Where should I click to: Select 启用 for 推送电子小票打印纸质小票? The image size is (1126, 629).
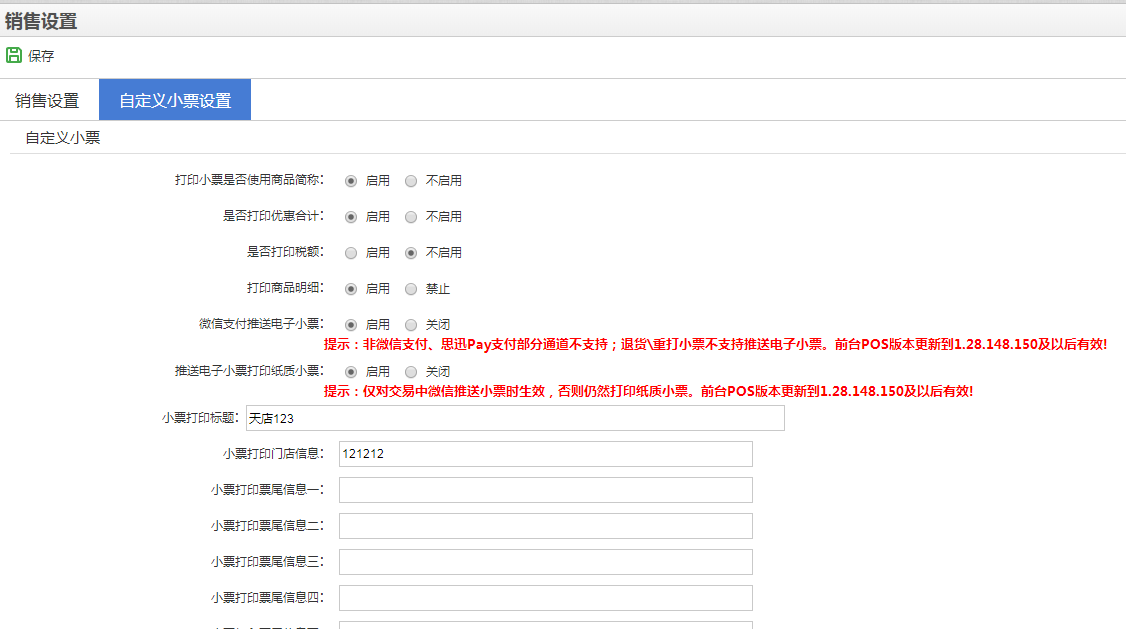350,372
